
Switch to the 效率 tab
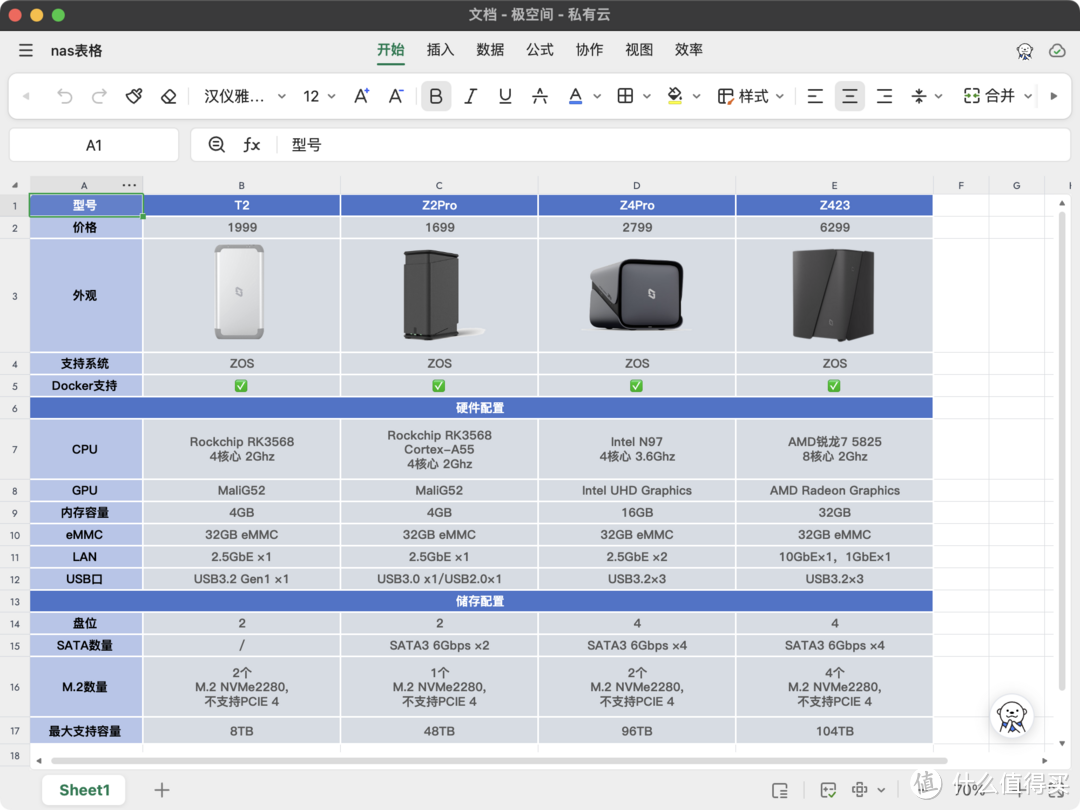point(688,50)
